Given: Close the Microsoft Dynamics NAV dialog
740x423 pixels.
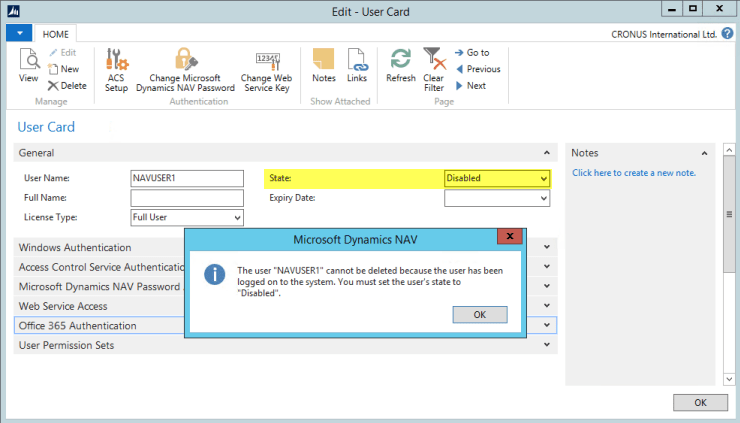Looking at the screenshot, I should [510, 236].
